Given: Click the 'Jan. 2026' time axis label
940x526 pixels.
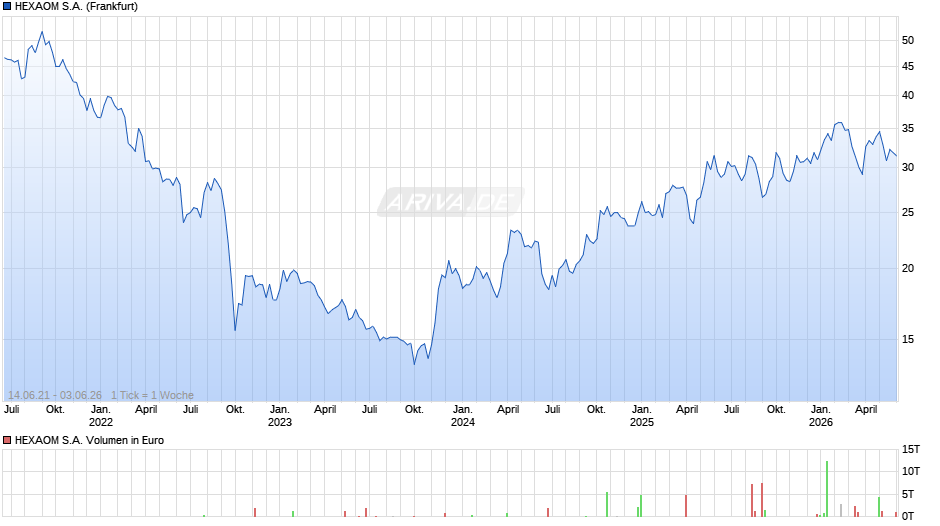Looking at the screenshot, I should coord(821,416).
